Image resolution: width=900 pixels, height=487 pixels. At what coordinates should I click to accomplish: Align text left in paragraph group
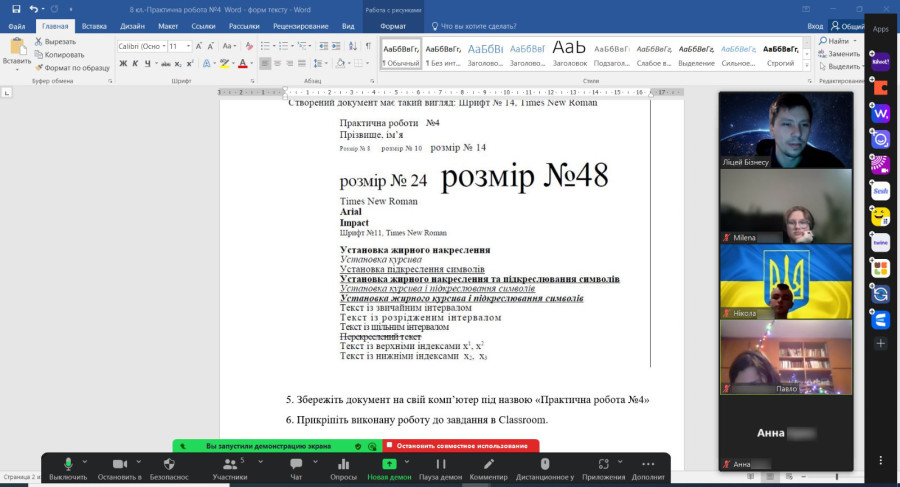[x=265, y=63]
